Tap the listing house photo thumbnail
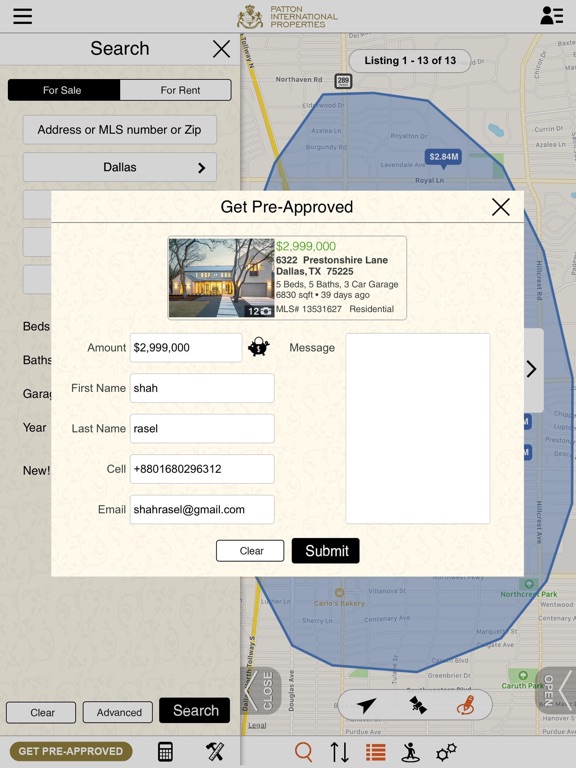The height and width of the screenshot is (768, 576). click(x=221, y=278)
